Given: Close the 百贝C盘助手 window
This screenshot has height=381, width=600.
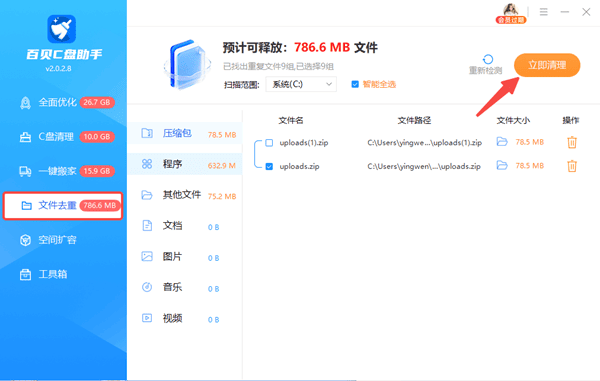Looking at the screenshot, I should [x=586, y=12].
